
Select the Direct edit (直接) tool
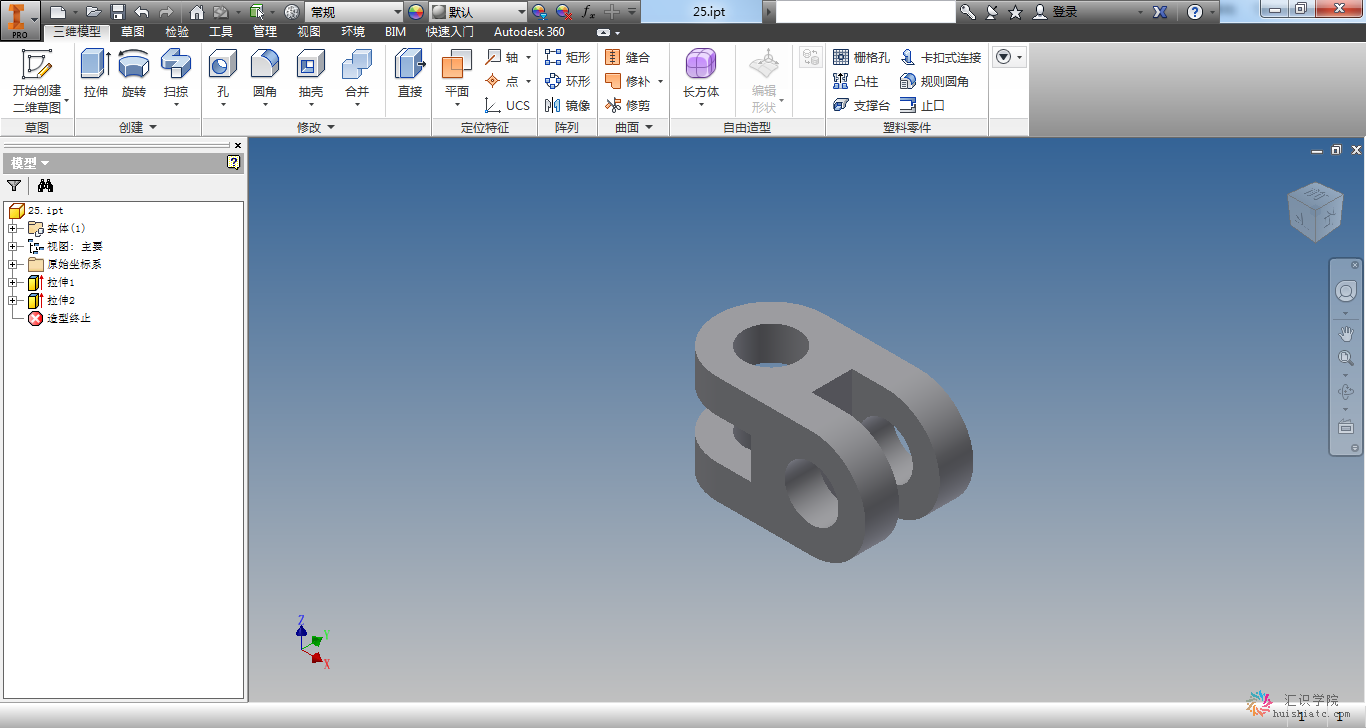coord(410,75)
